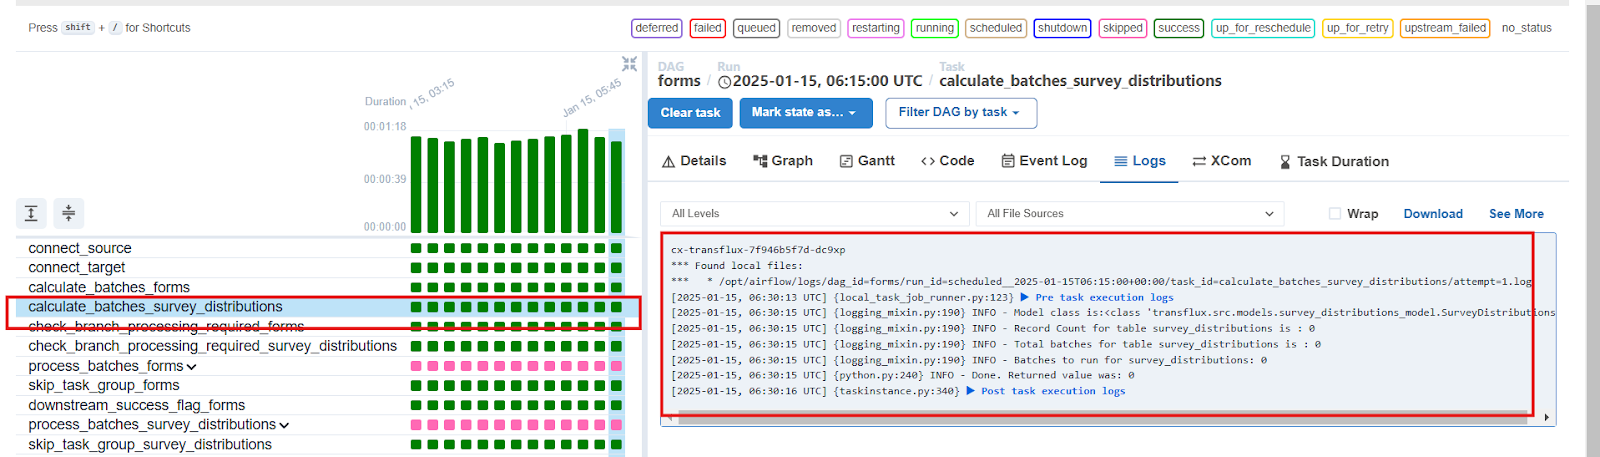
Task: Open the Task Duration tab
Action: [1334, 162]
